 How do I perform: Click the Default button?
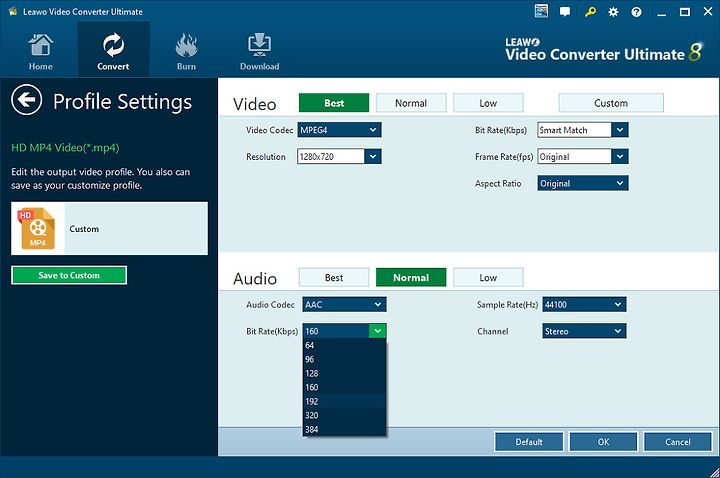(x=529, y=442)
